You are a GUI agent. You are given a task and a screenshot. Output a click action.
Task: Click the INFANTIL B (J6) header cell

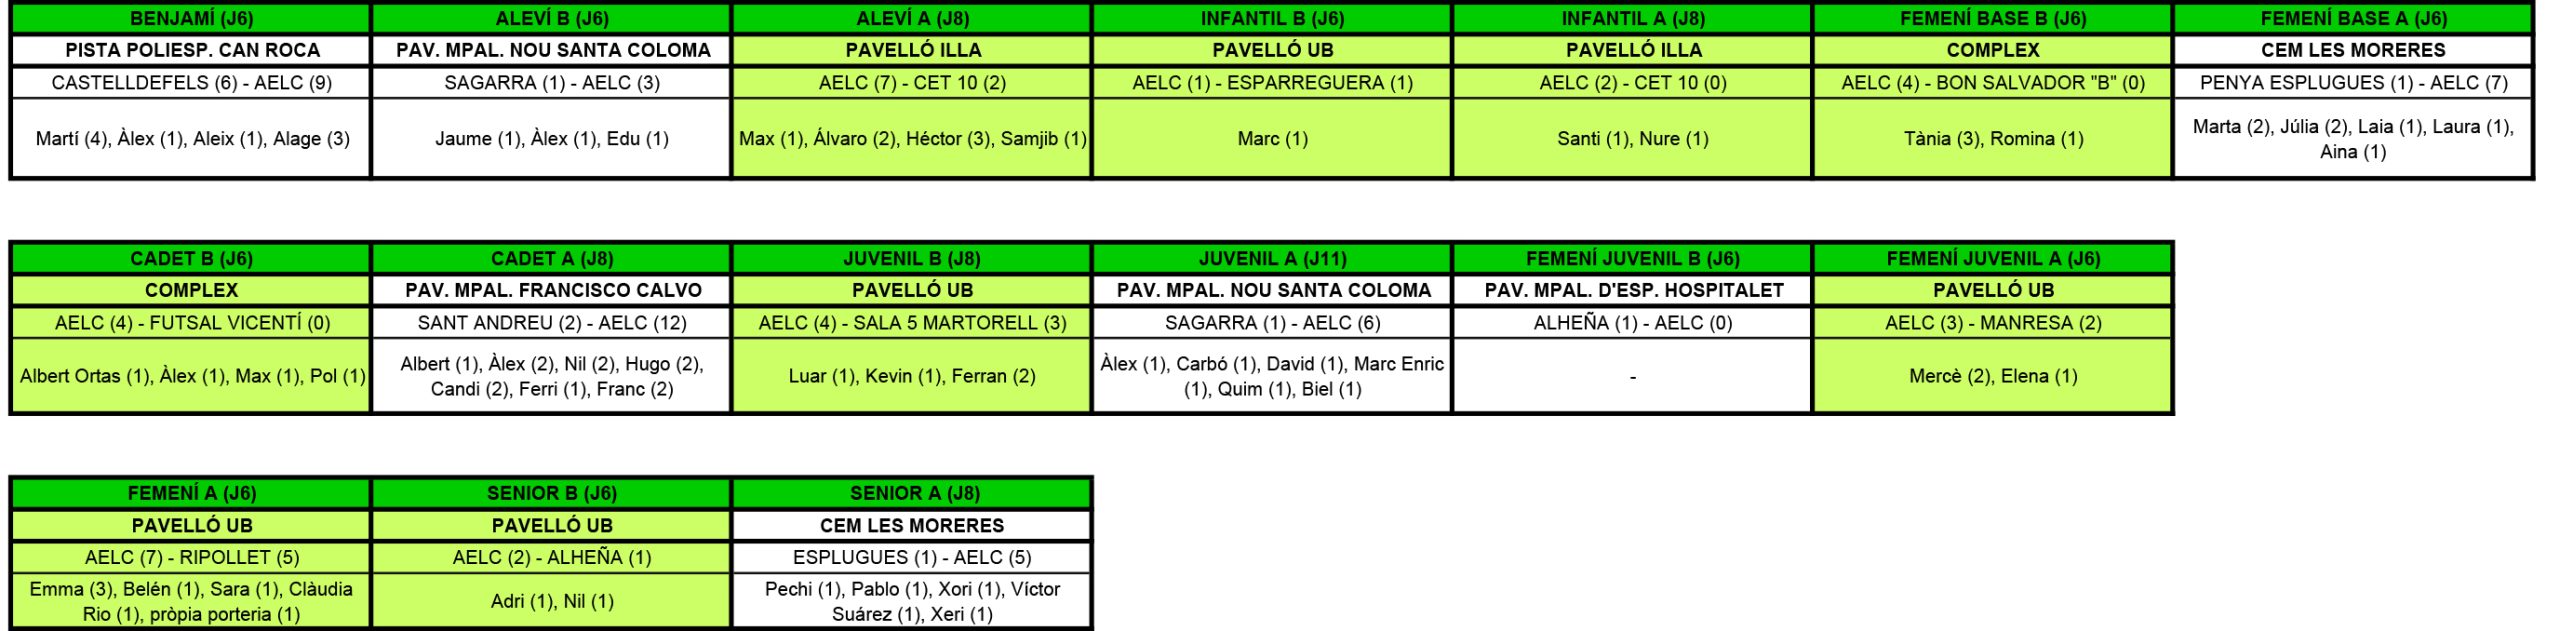pyautogui.click(x=1272, y=19)
